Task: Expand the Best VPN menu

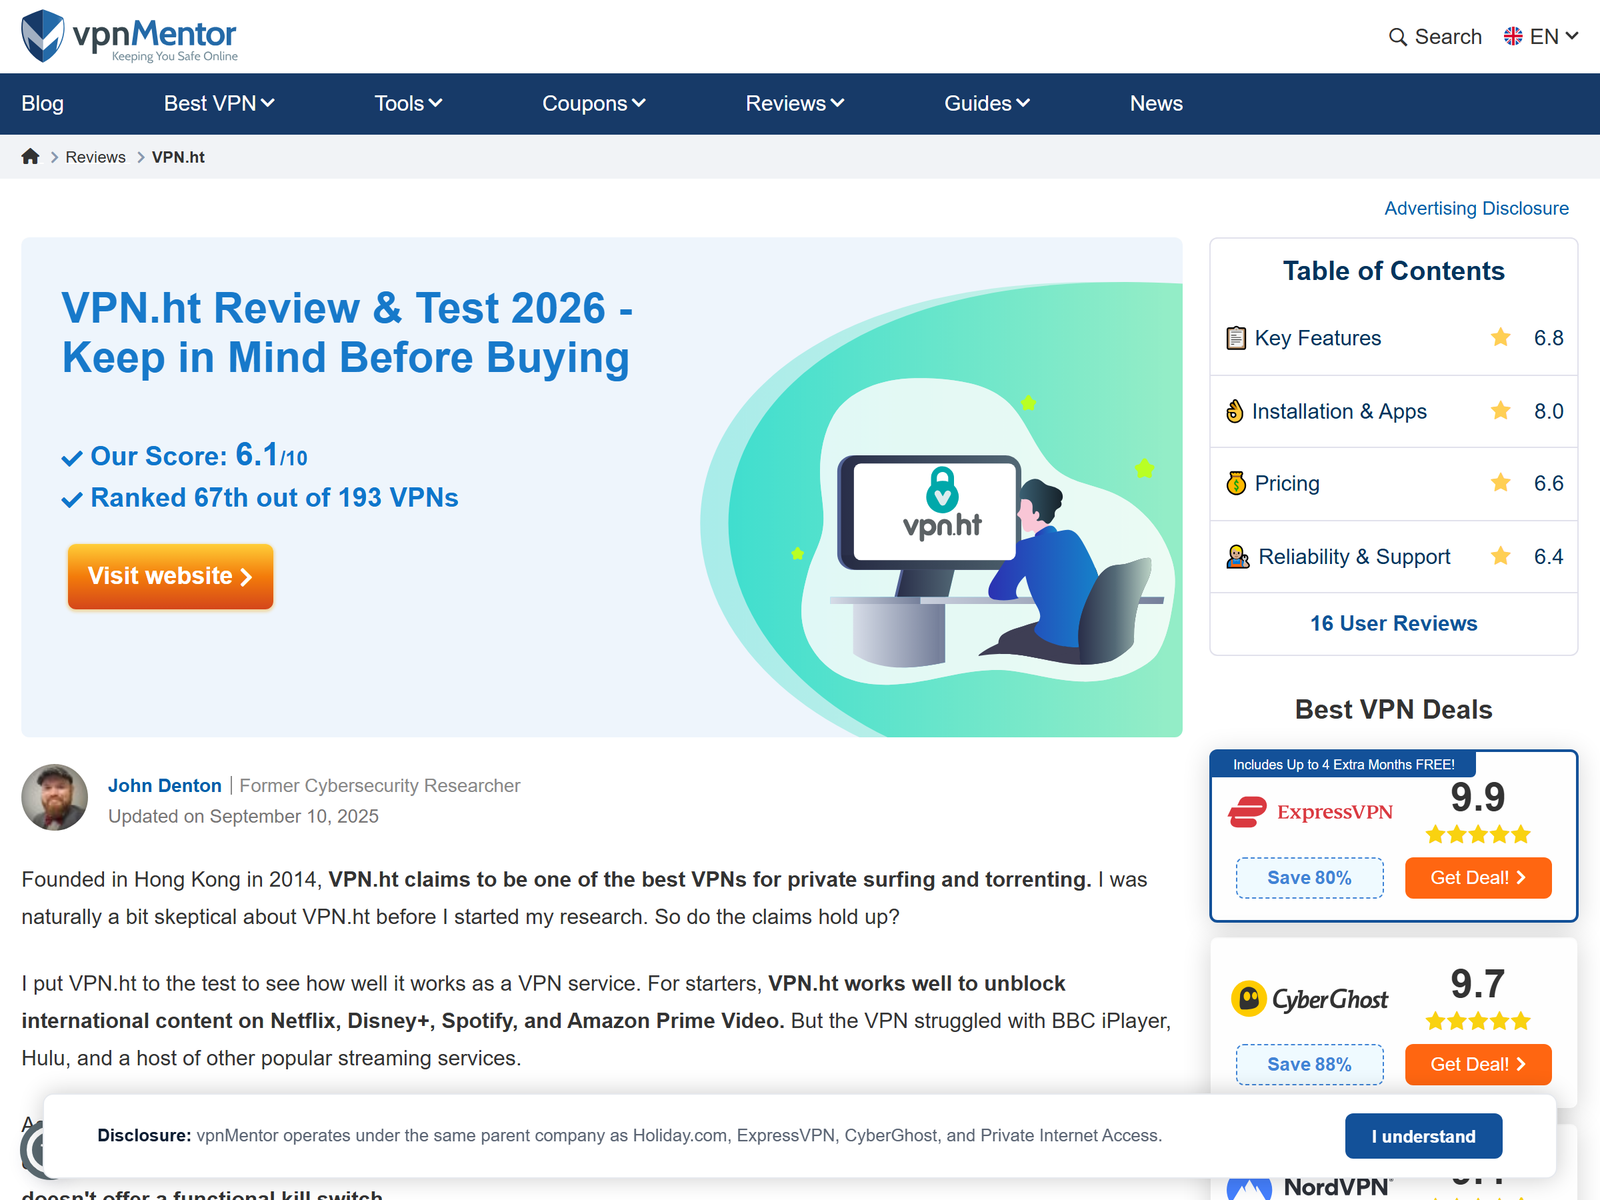Action: coord(219,104)
